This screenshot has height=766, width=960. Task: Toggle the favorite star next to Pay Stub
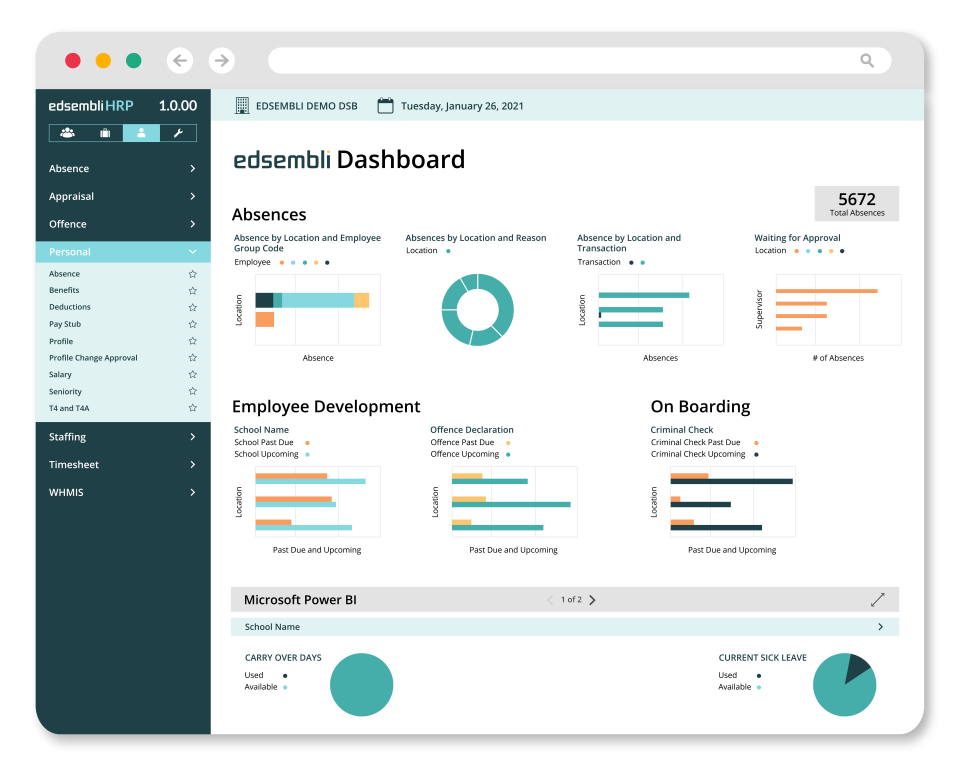coord(192,324)
